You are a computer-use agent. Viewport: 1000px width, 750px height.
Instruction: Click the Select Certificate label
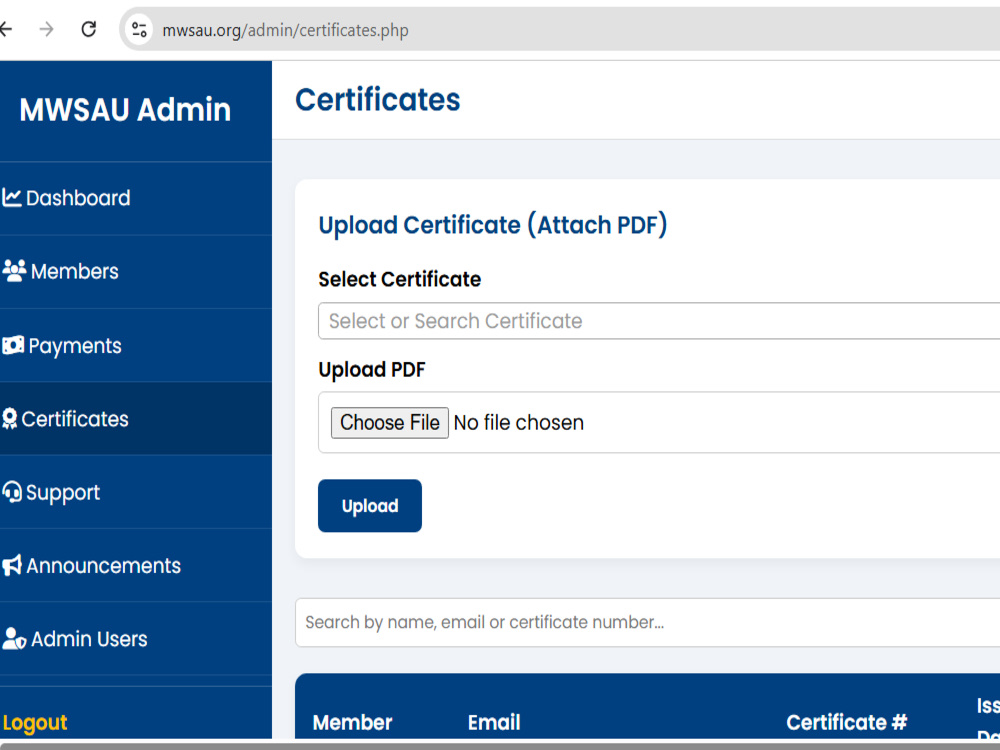[400, 279]
